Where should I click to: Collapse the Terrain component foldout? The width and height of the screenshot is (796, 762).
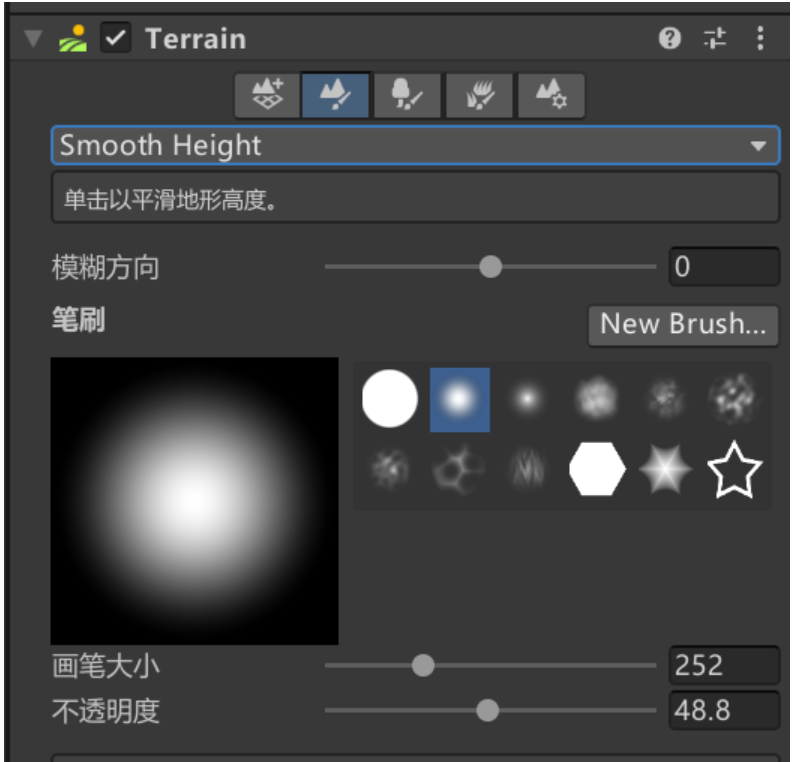33,39
